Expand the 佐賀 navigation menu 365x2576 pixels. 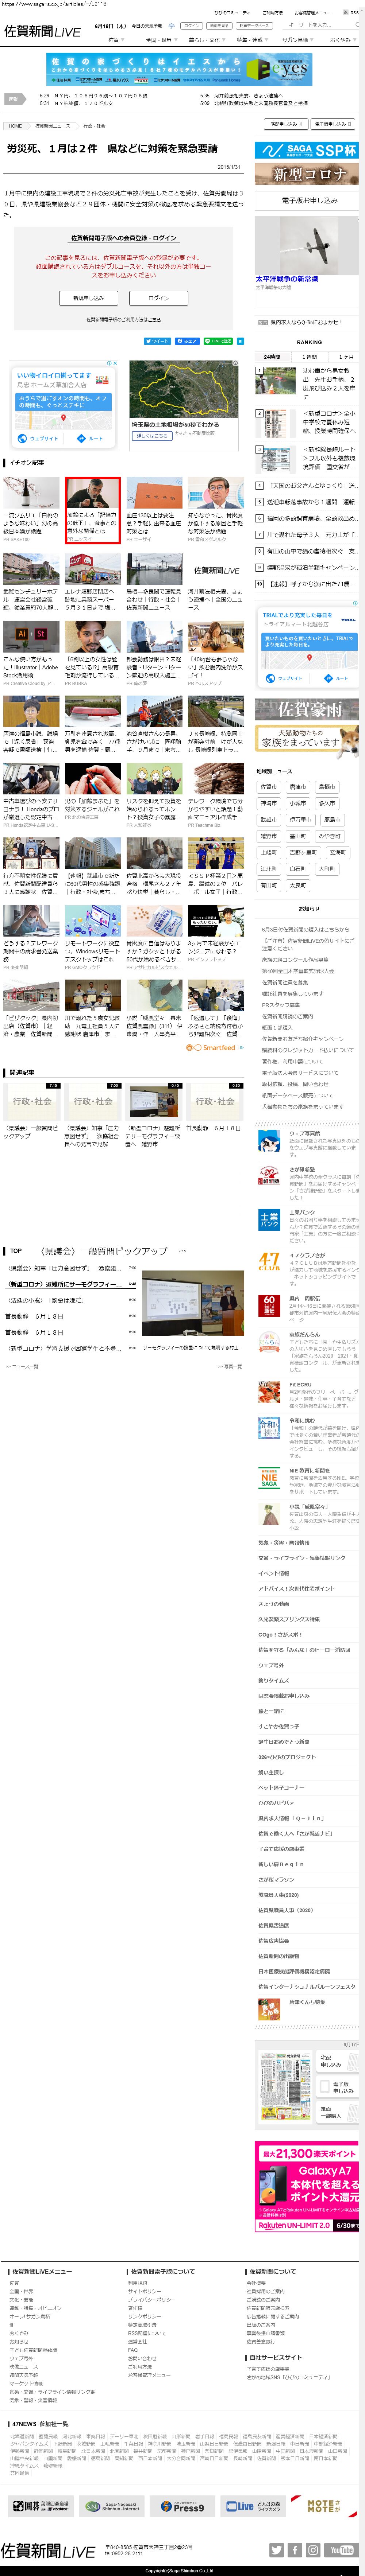(115, 40)
